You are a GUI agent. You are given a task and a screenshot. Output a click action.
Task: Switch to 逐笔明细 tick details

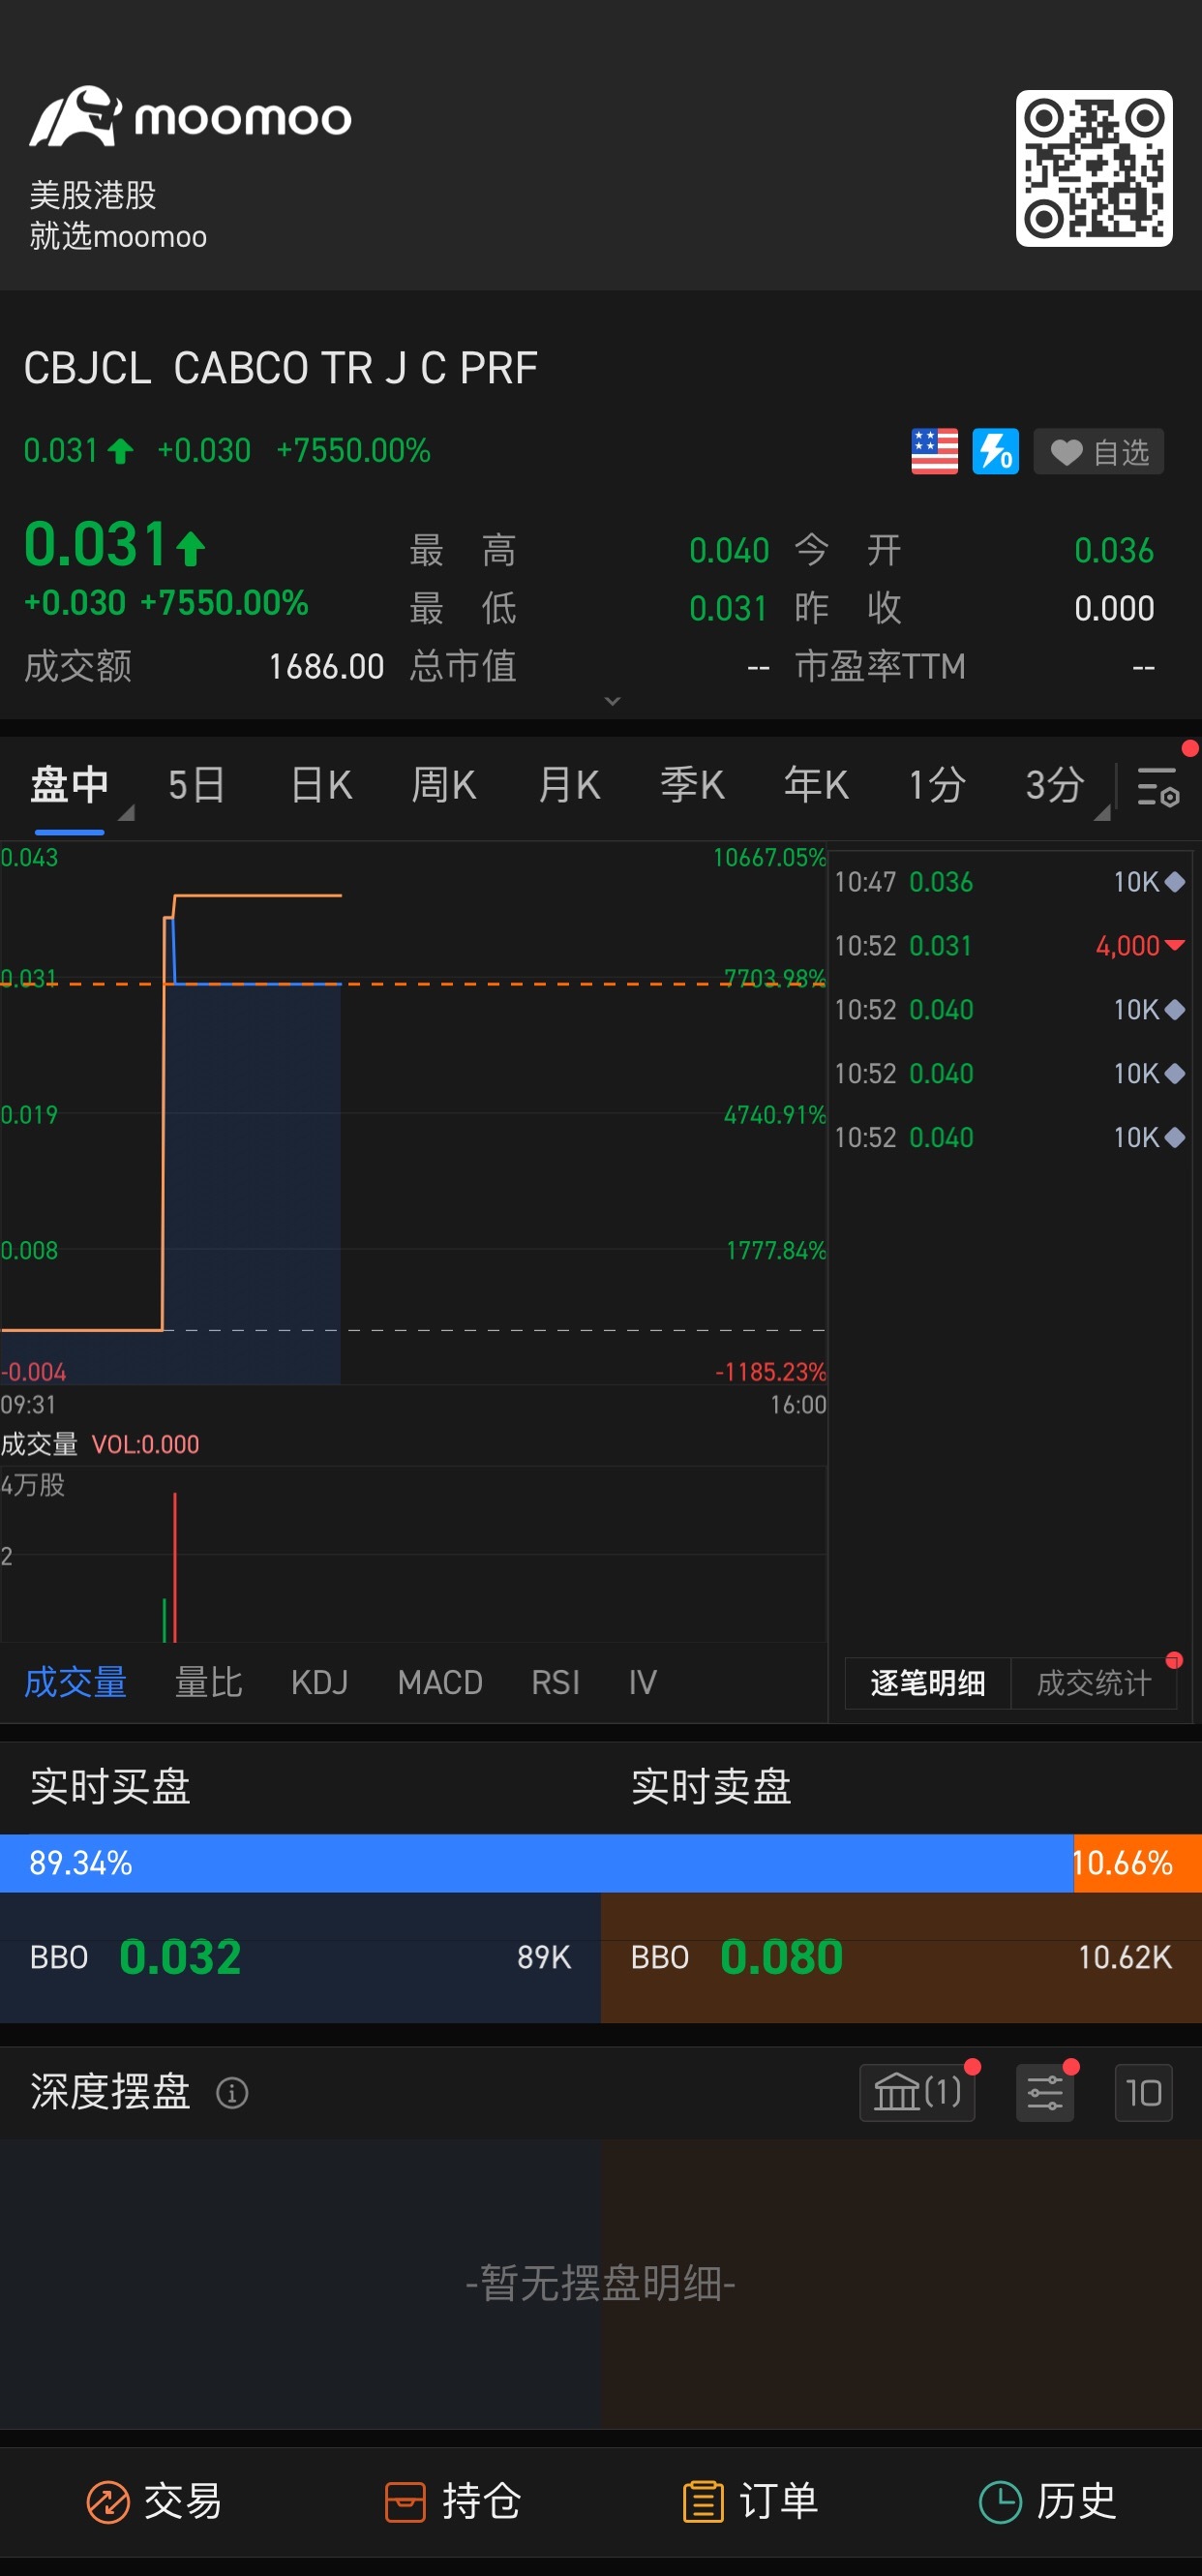point(927,1683)
